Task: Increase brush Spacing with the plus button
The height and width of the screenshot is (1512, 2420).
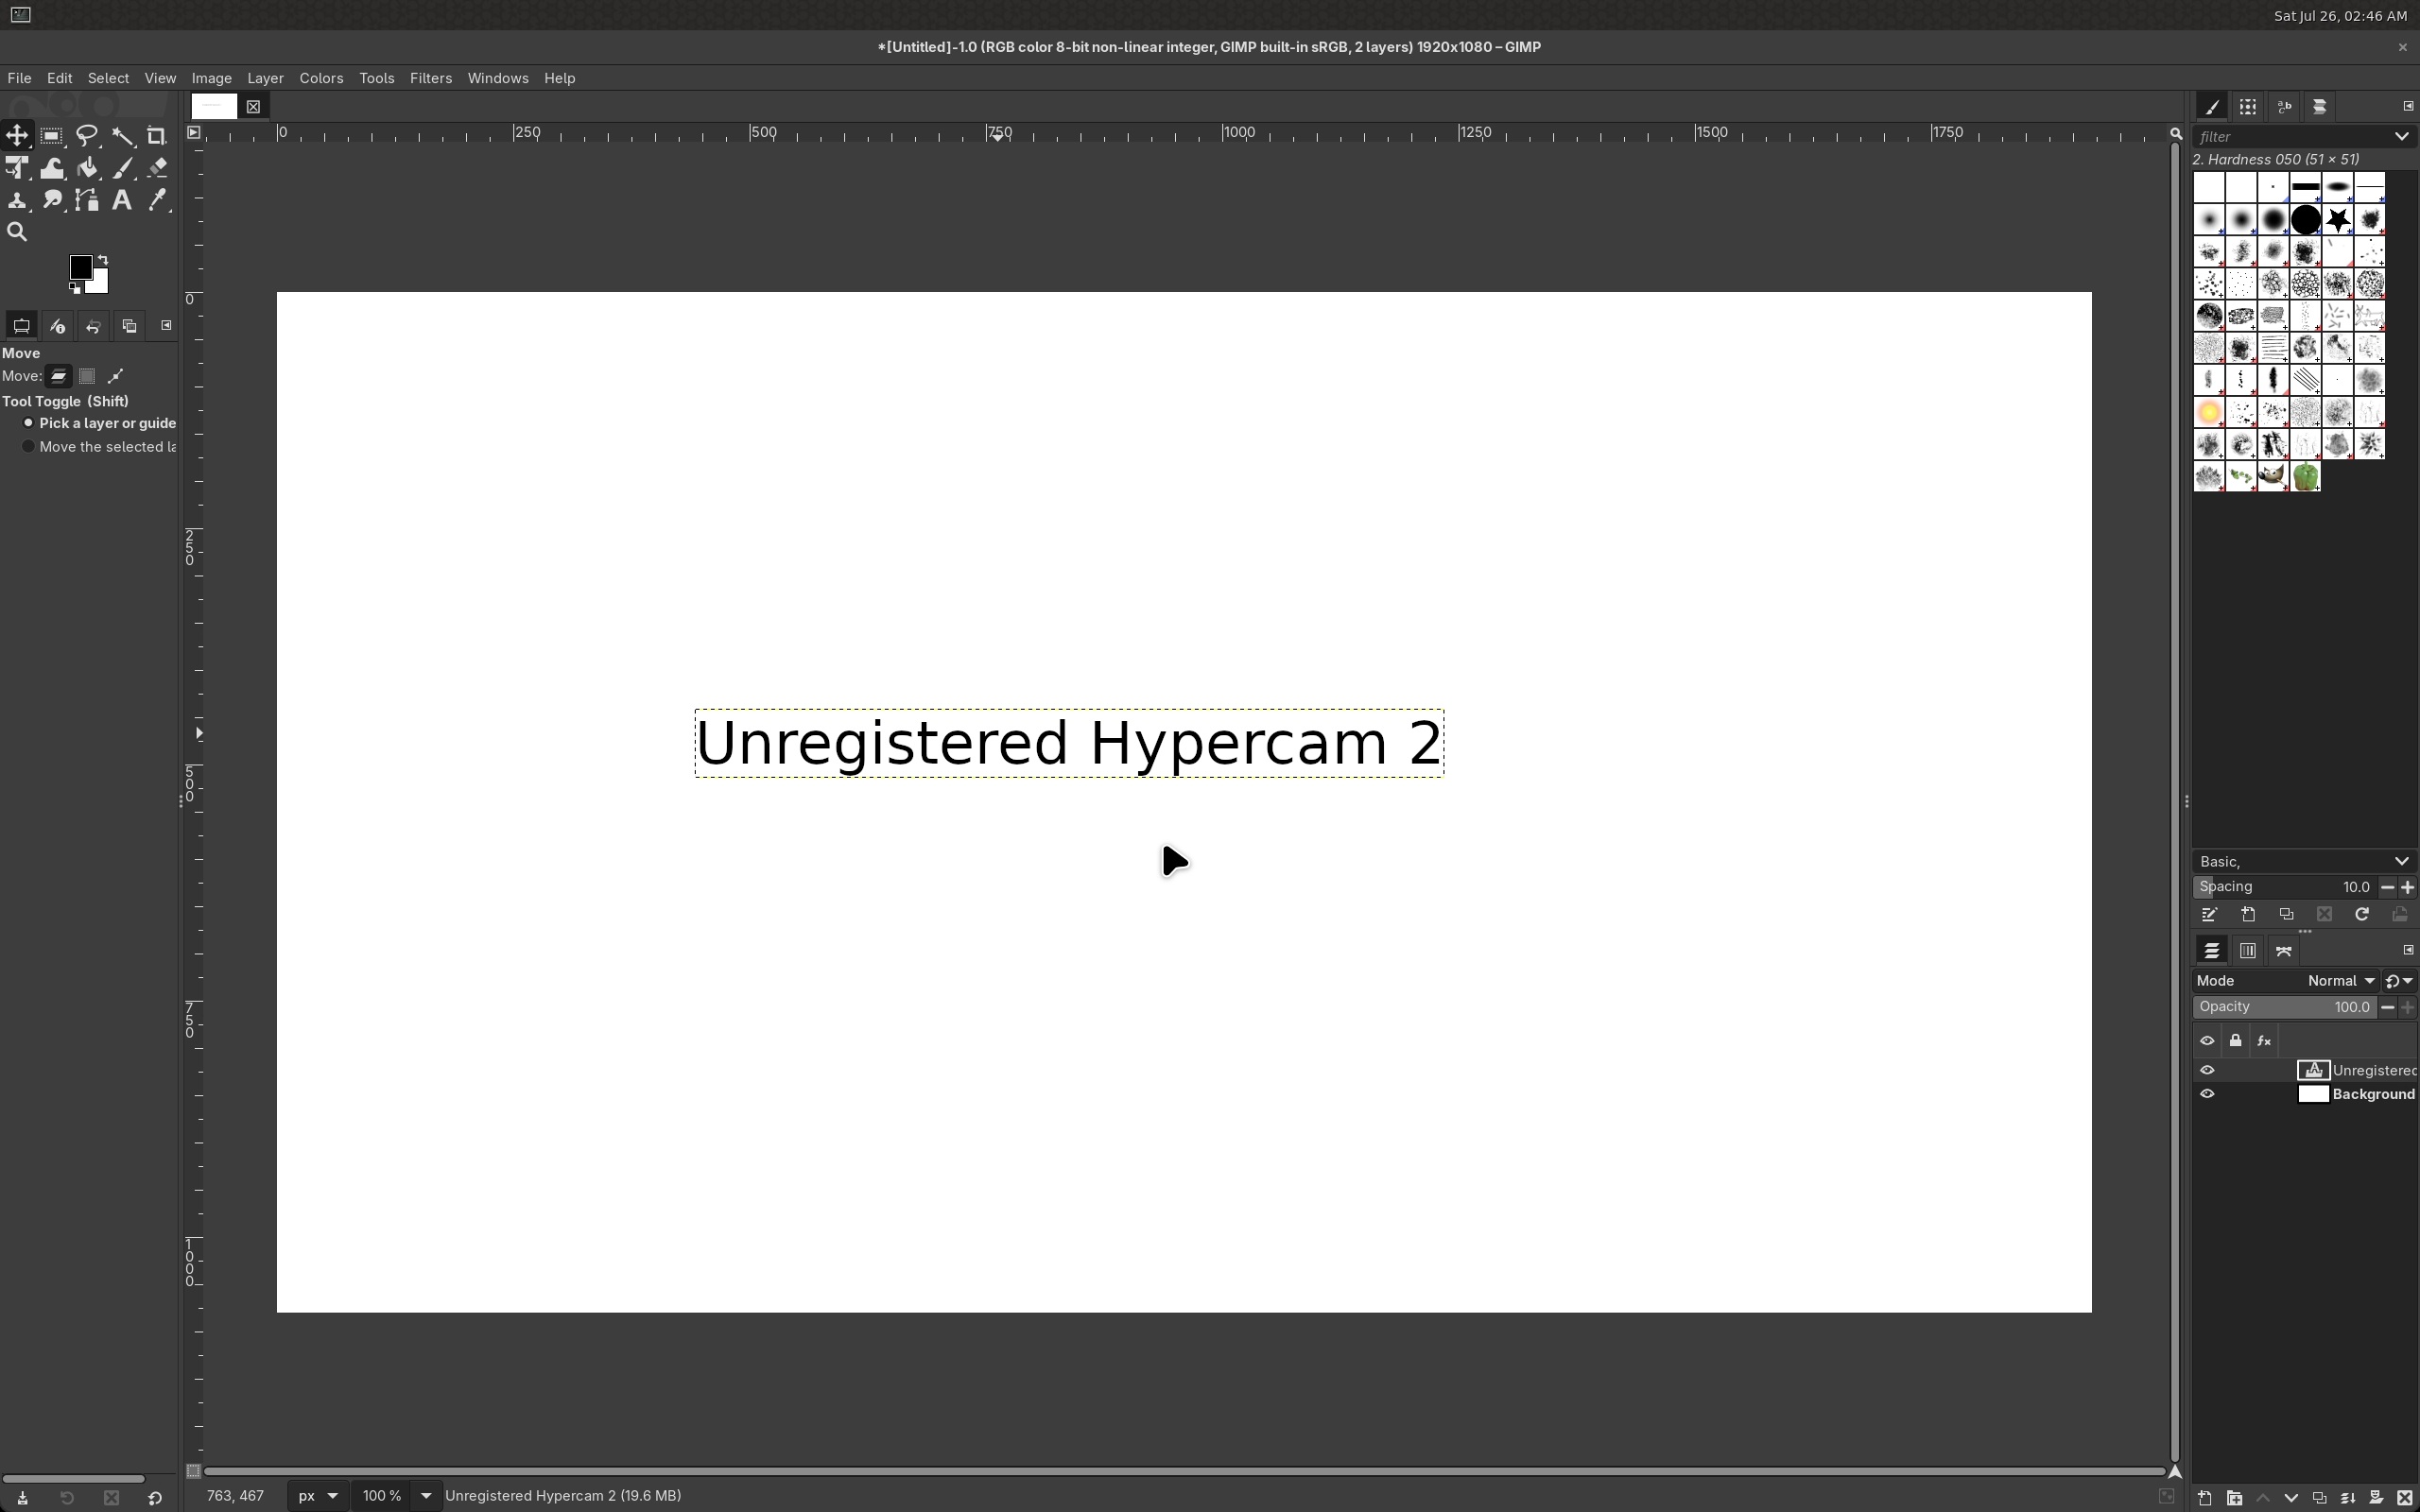Action: 2407,887
